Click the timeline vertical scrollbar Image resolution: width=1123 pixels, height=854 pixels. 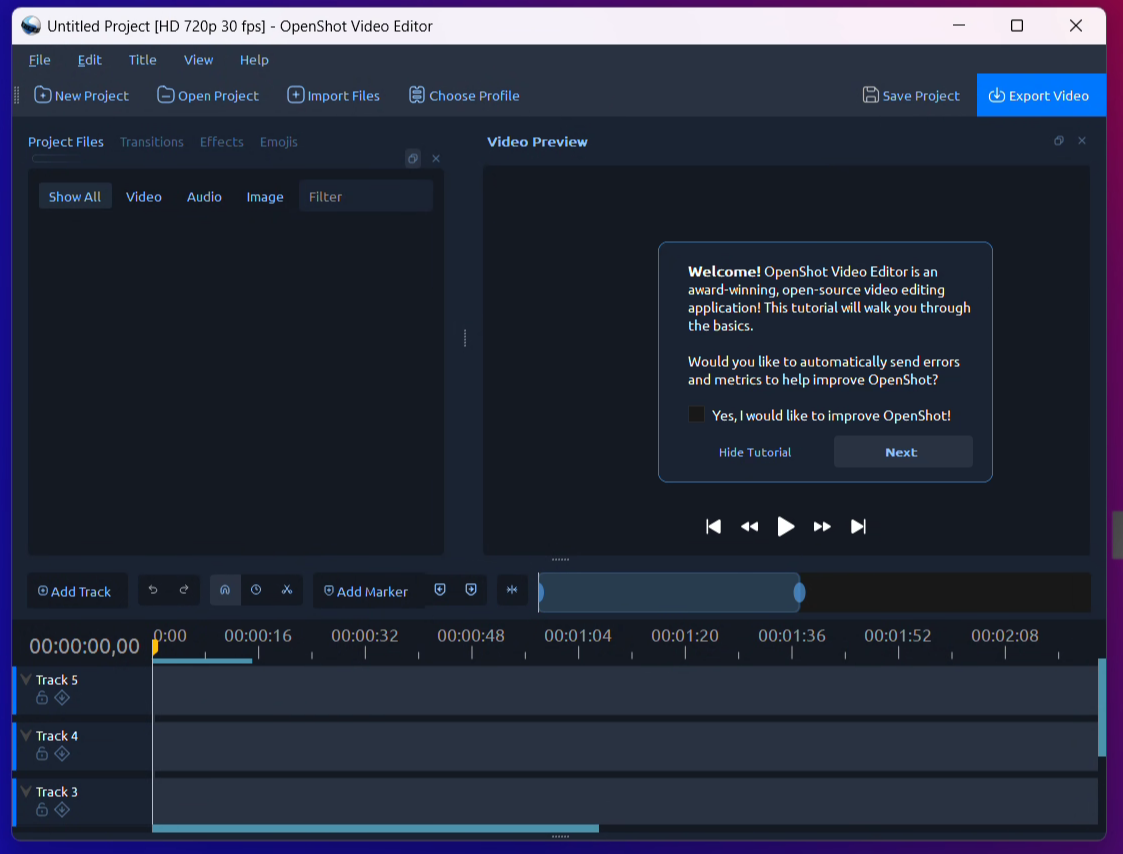[1102, 708]
